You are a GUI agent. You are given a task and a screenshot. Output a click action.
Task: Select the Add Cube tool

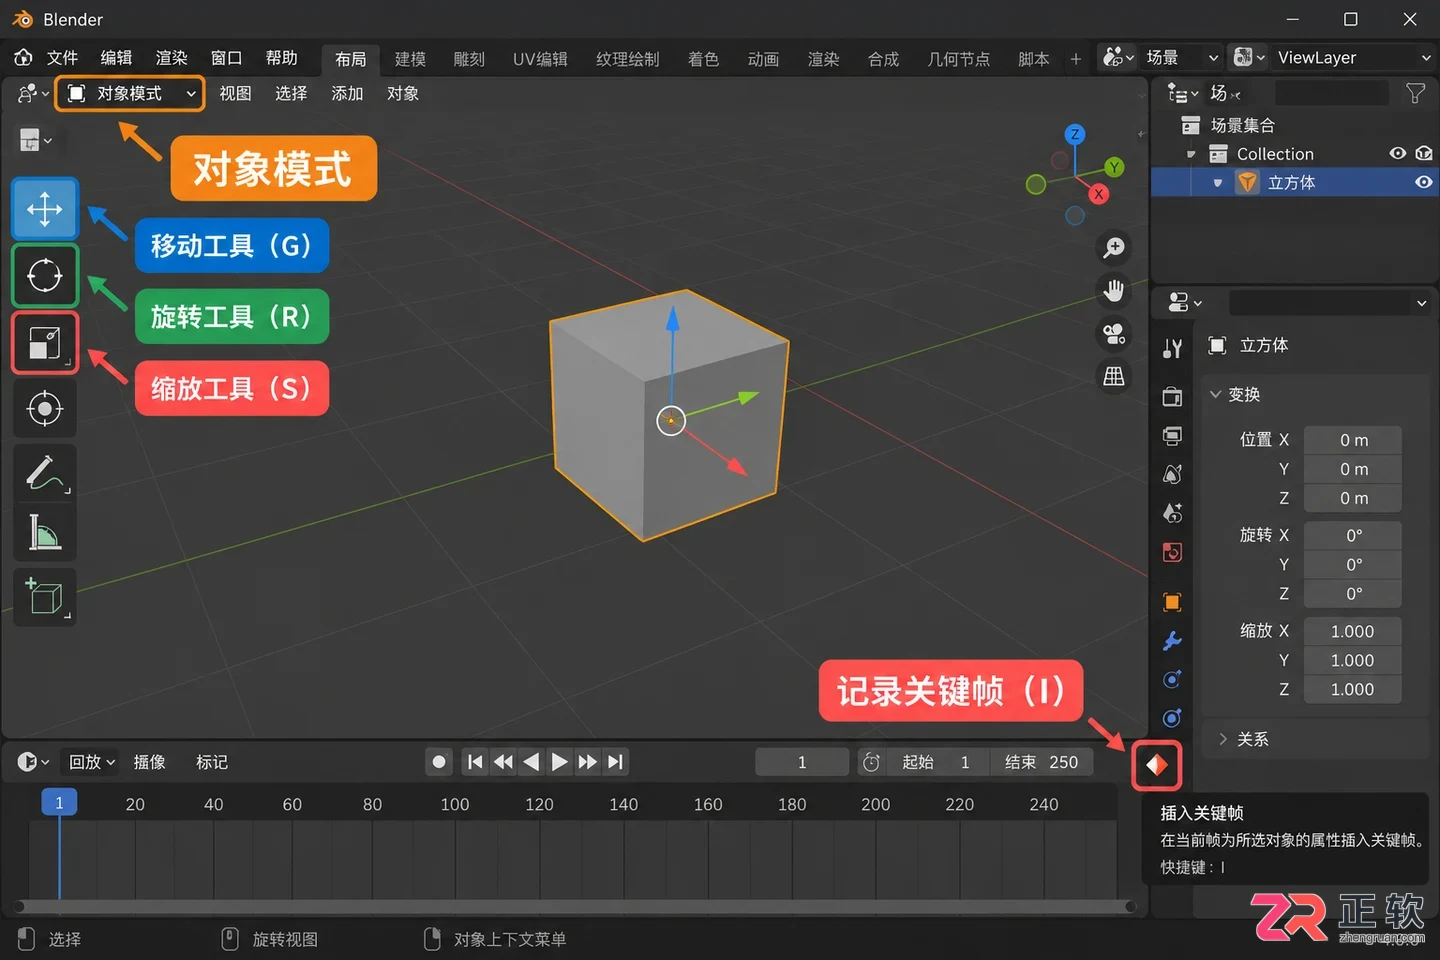45,597
